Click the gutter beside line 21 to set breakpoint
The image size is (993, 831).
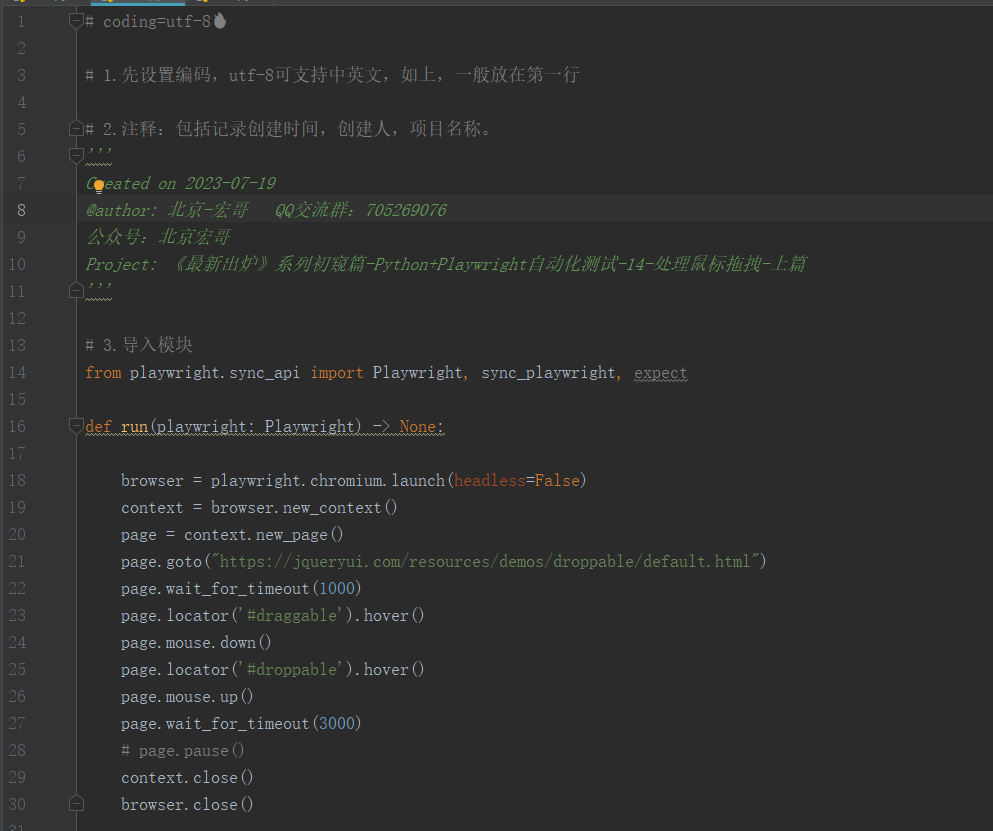[48, 561]
